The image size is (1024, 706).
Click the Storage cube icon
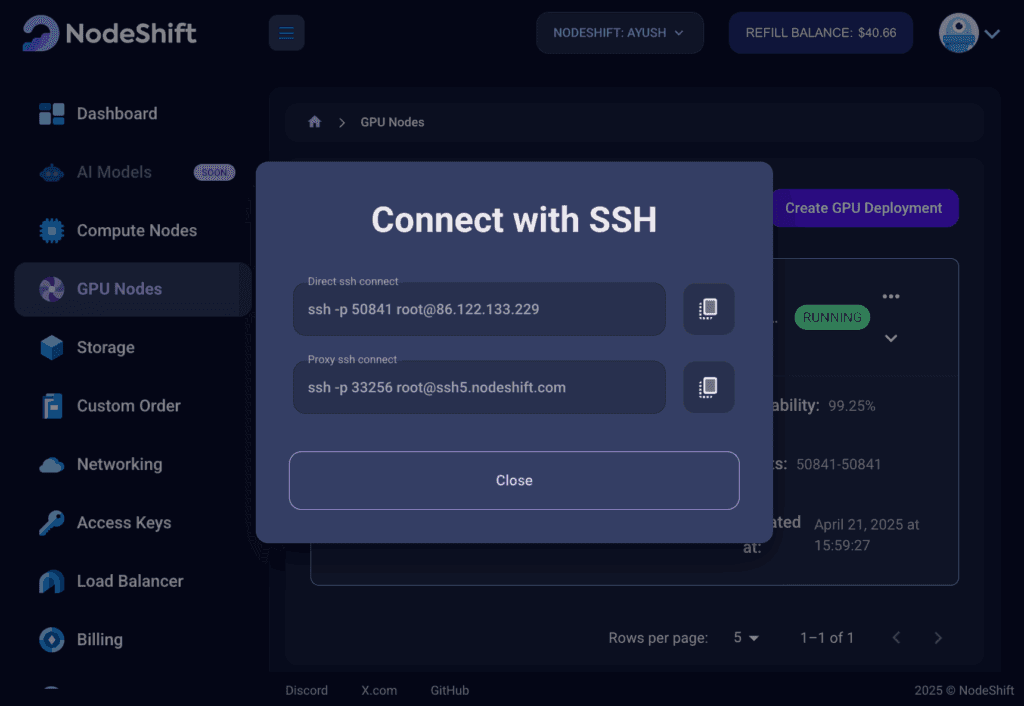[x=52, y=347]
